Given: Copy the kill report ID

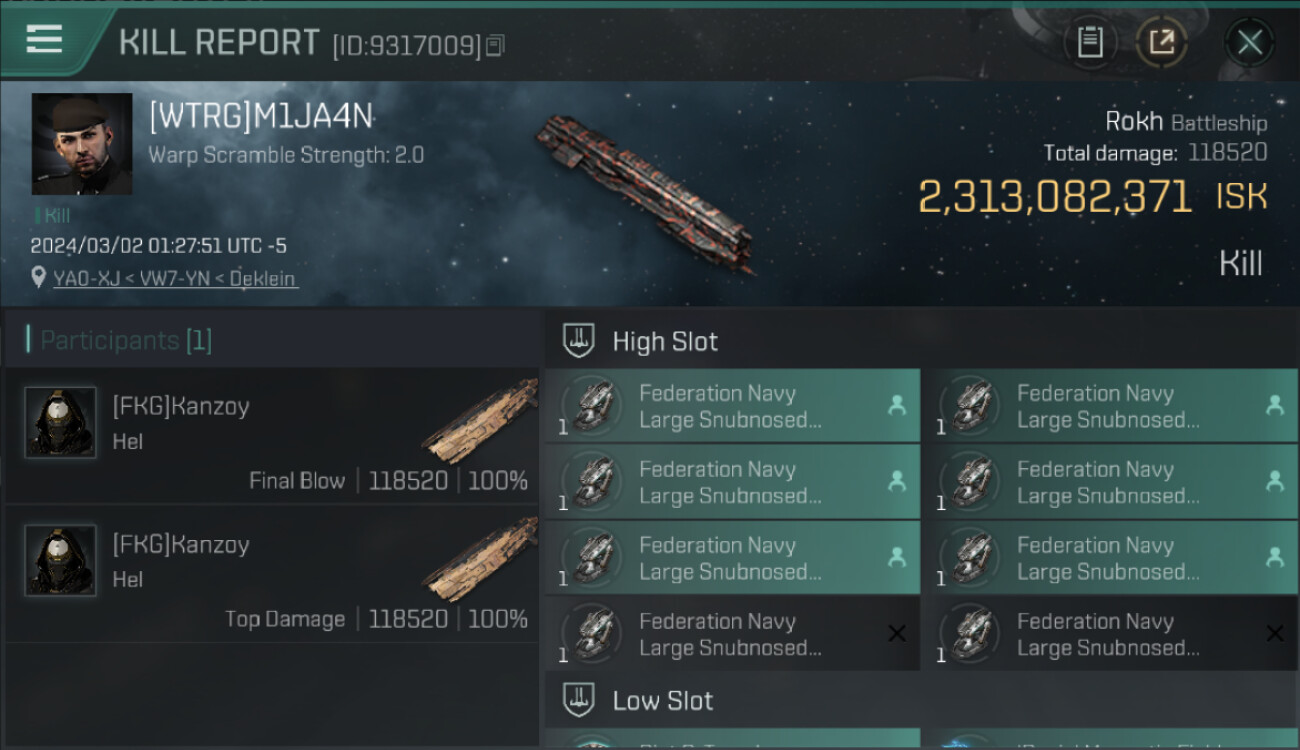Looking at the screenshot, I should 496,45.
